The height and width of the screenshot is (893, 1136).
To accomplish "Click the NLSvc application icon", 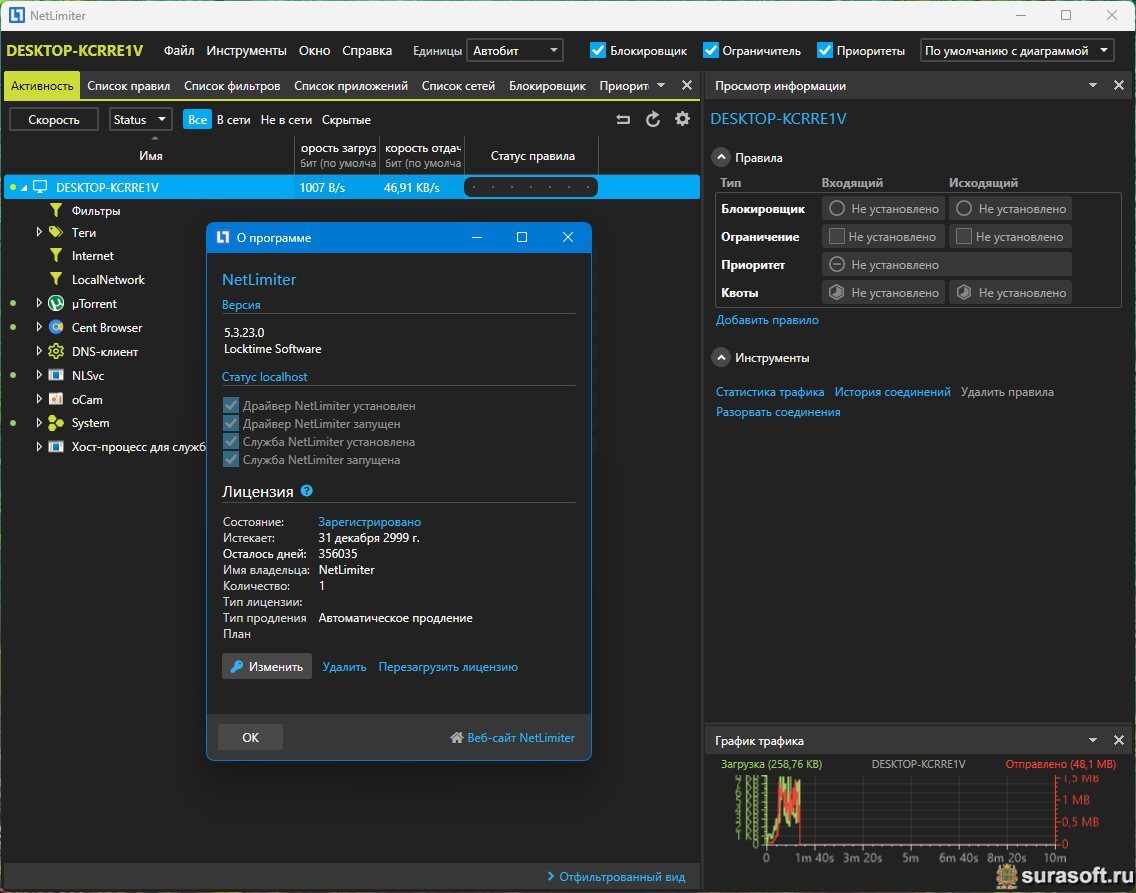I will (x=56, y=375).
